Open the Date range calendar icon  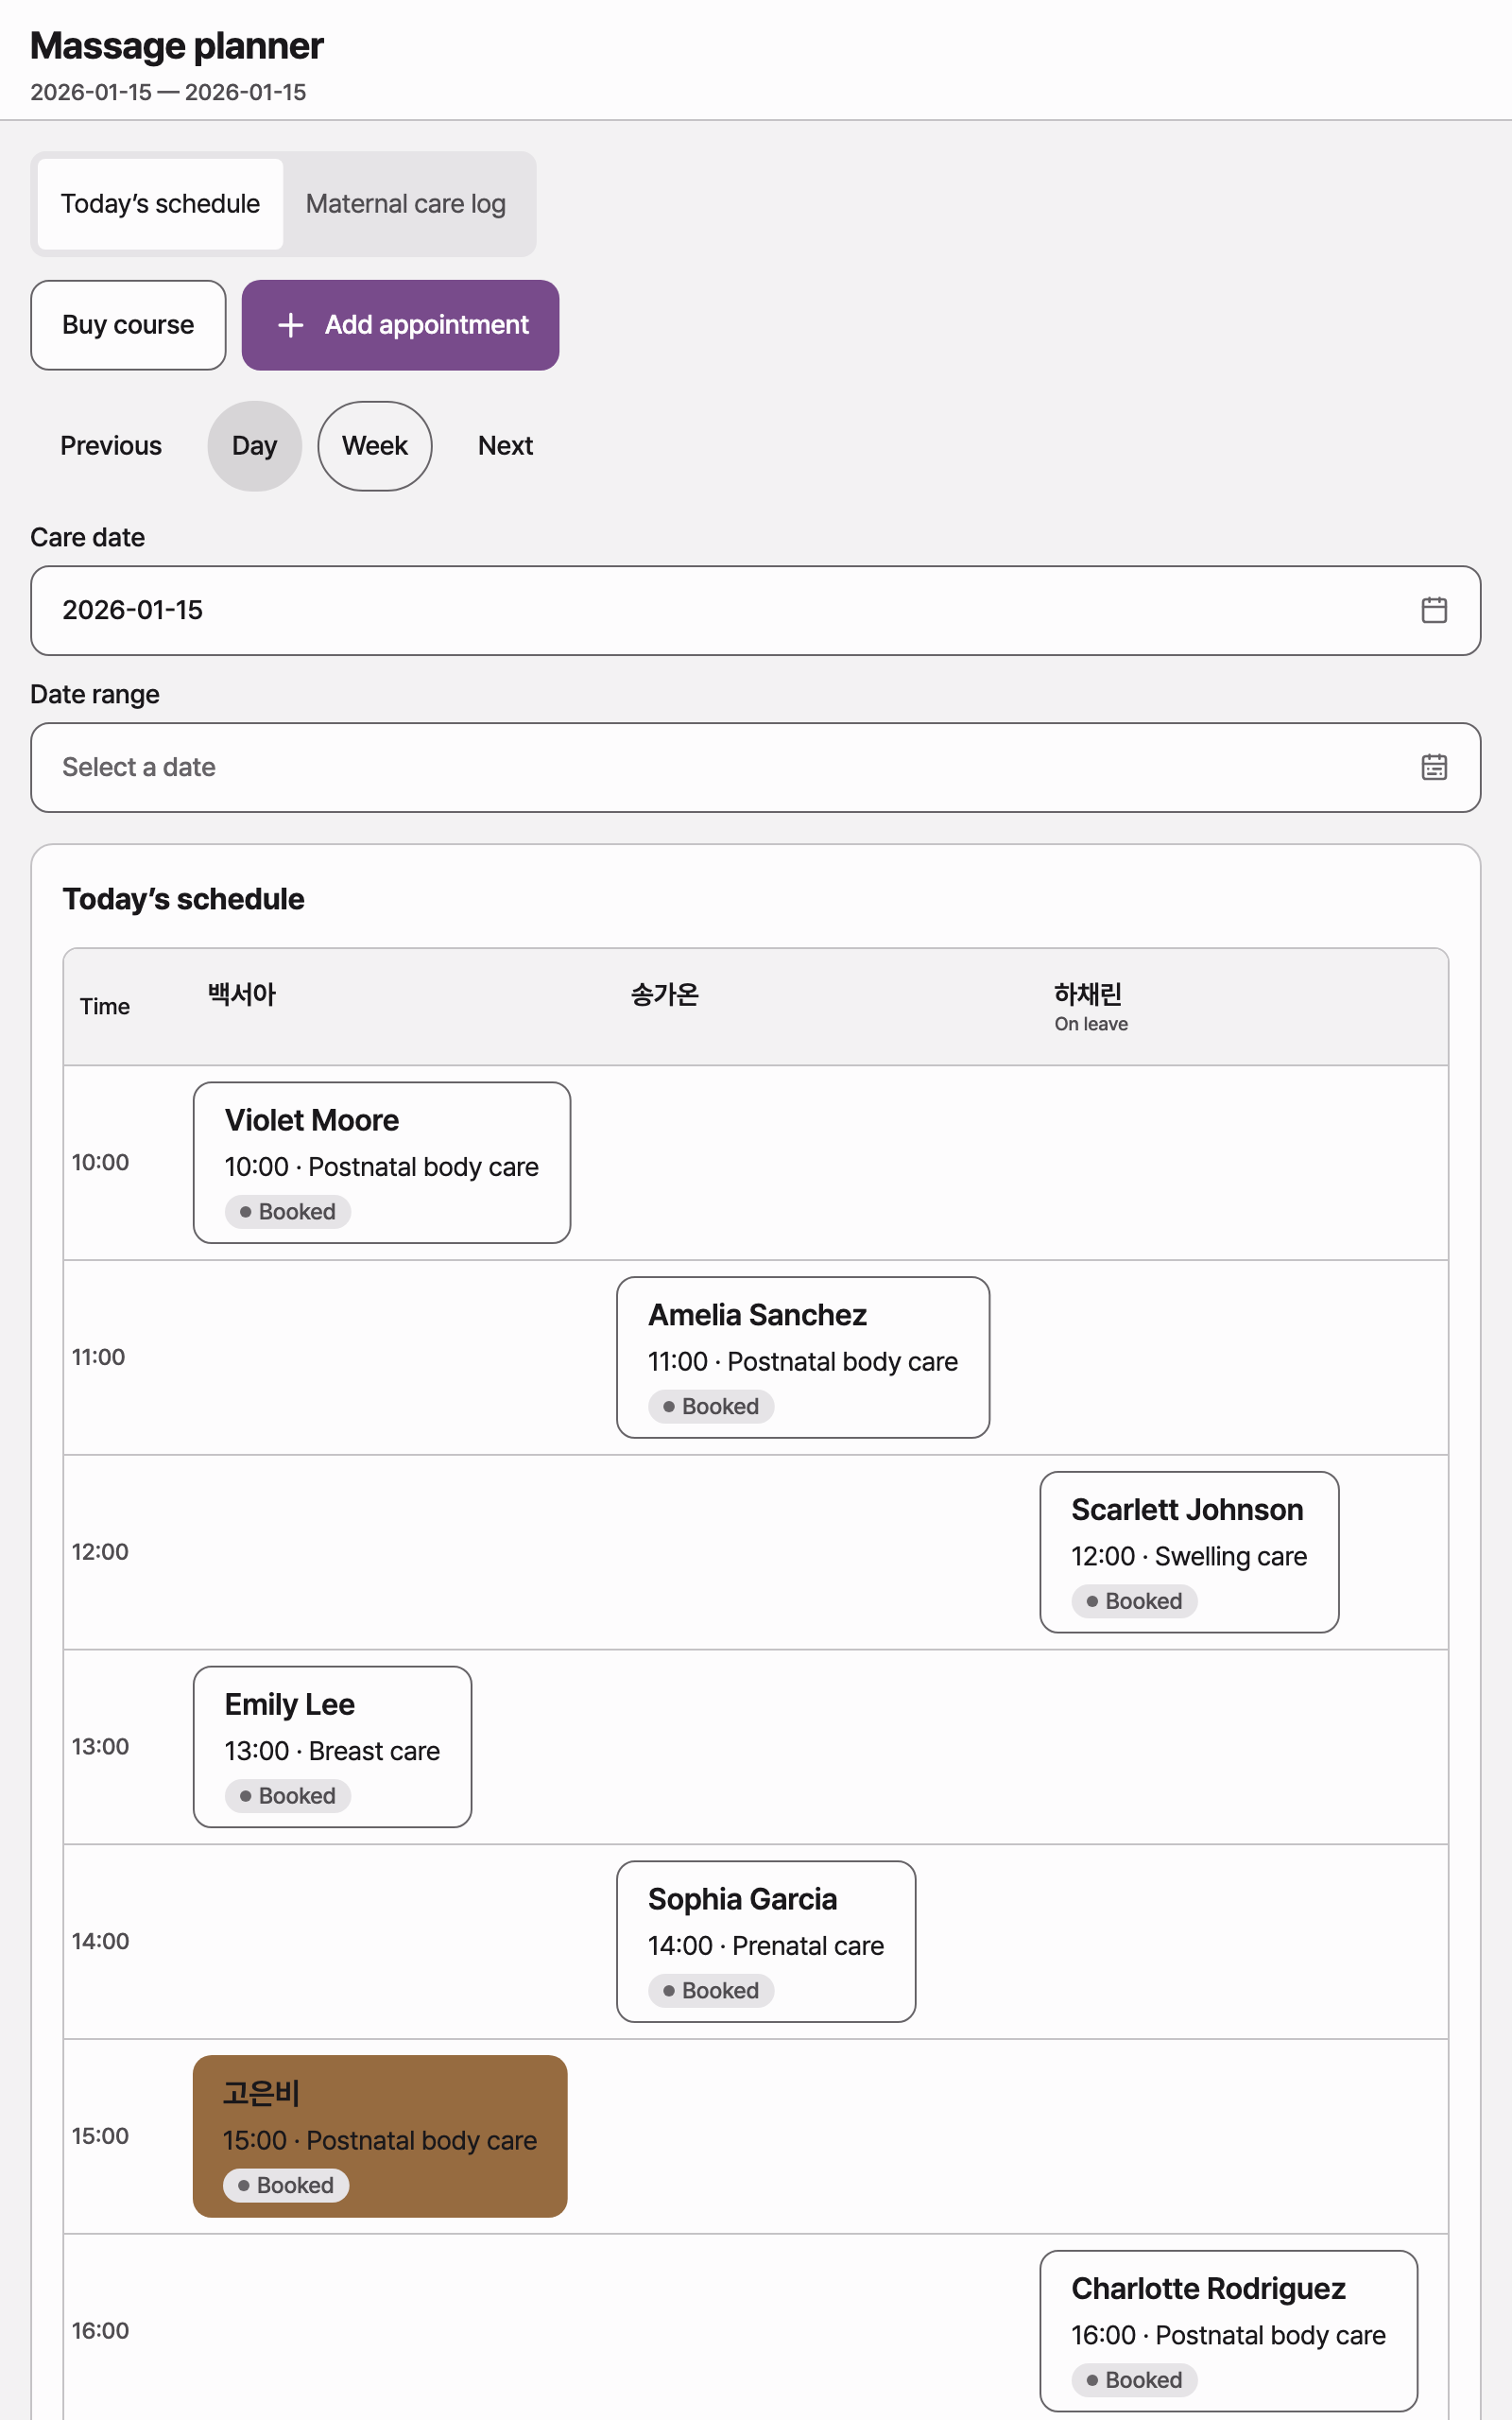(x=1433, y=767)
